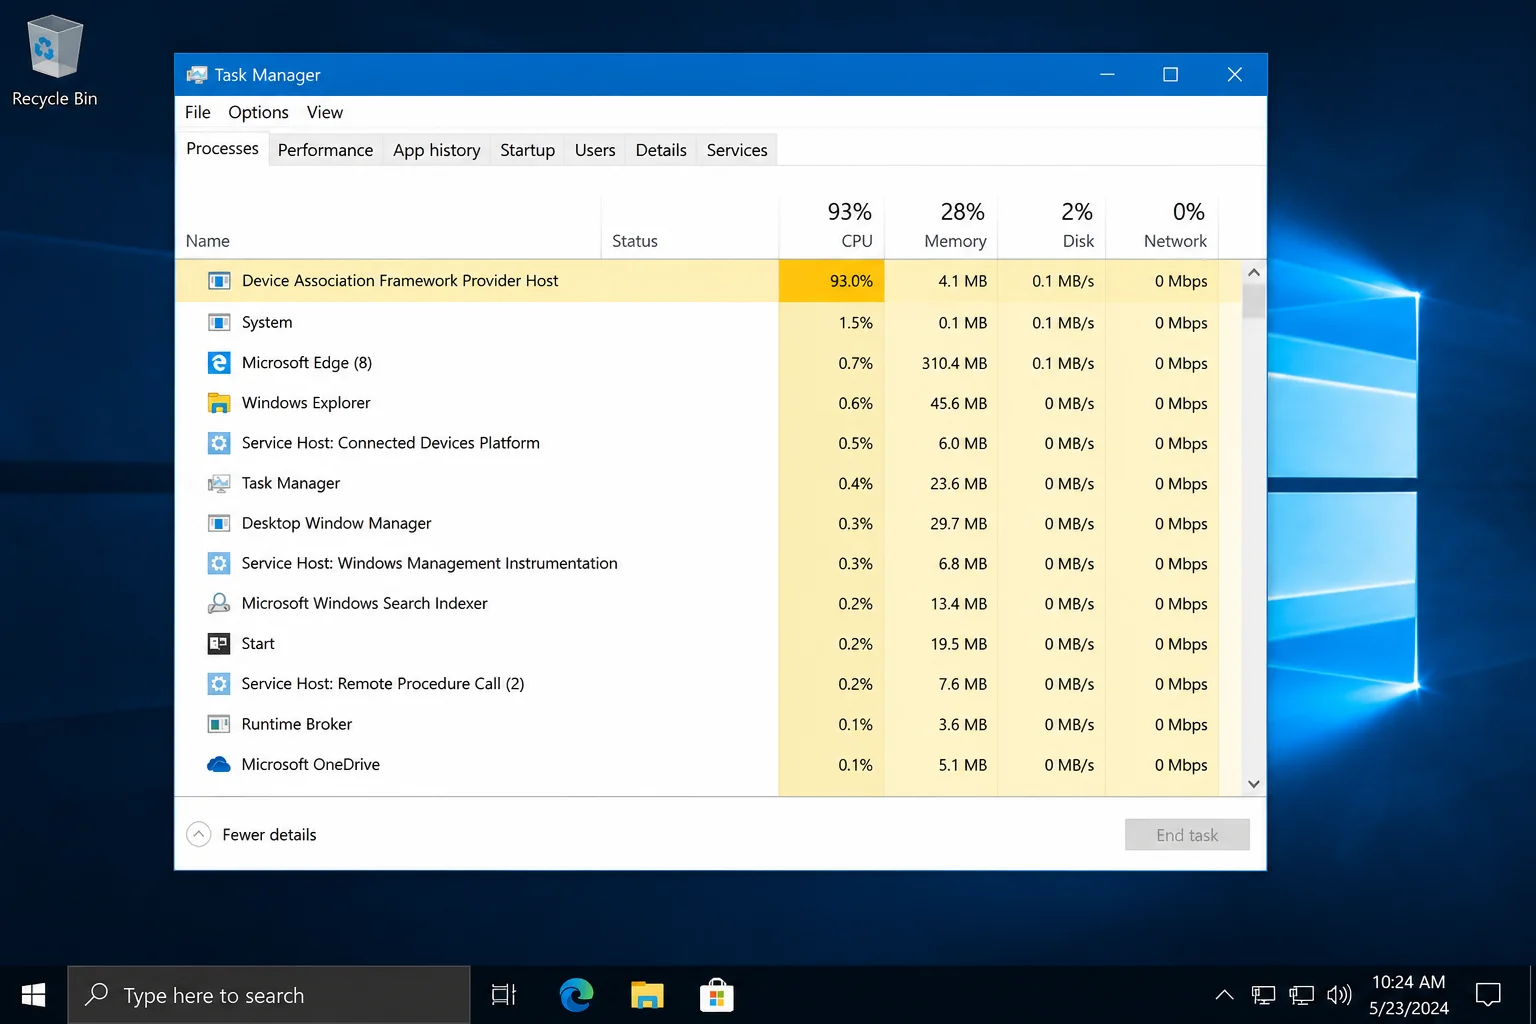1536x1024 pixels.
Task: Click the scrollbar up arrow
Action: click(x=1254, y=272)
